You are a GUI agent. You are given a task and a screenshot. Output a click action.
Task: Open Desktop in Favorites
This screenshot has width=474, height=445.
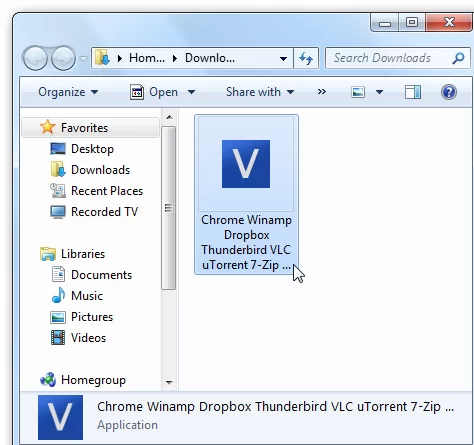pyautogui.click(x=92, y=149)
